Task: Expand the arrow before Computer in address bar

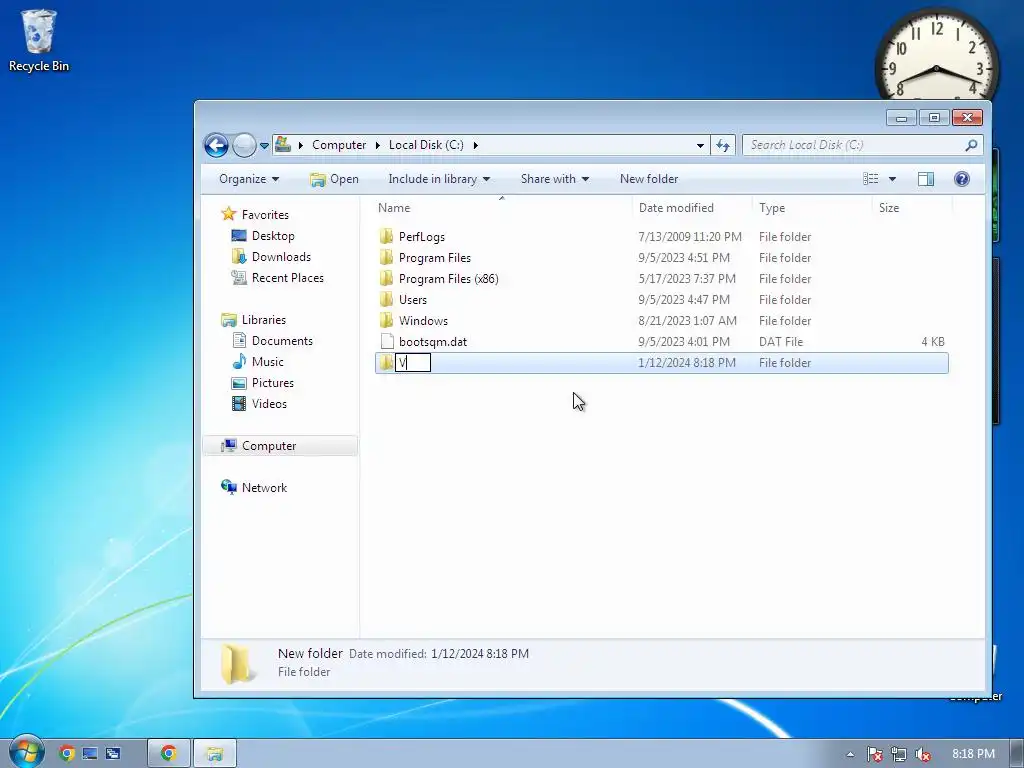Action: tap(300, 145)
